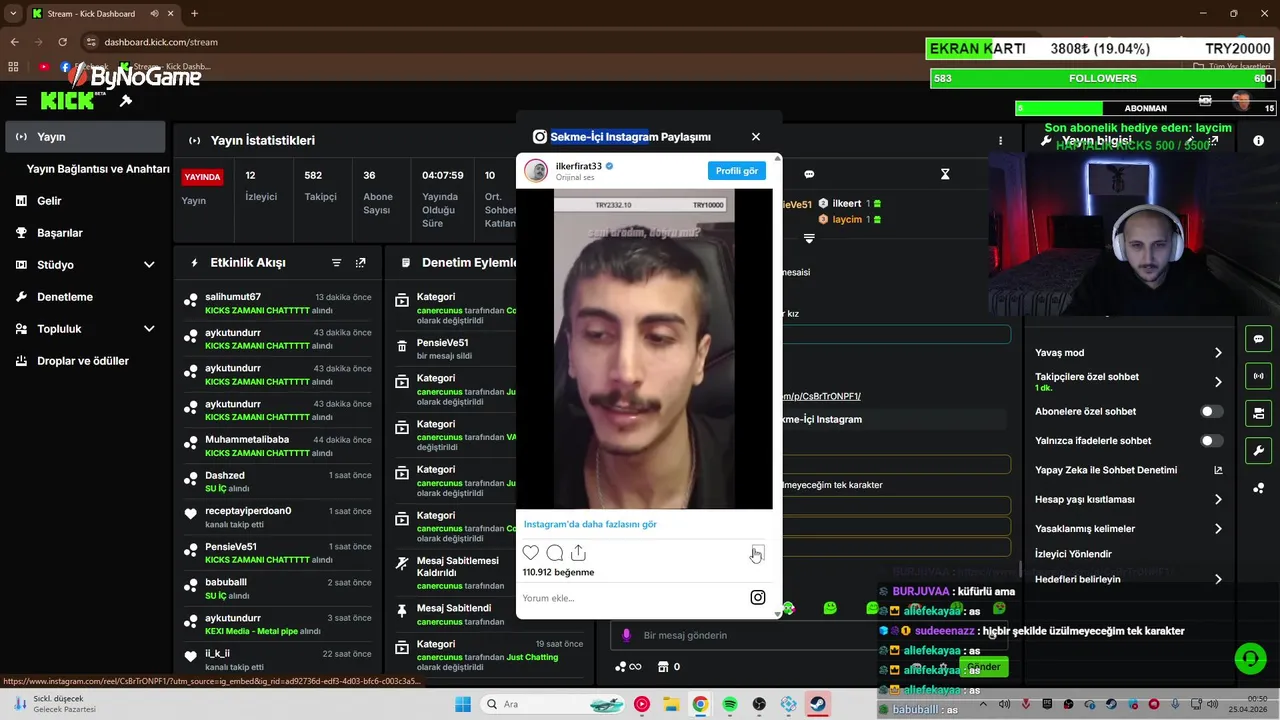Open the Gelir sidebar item
This screenshot has width=1280, height=720.
(x=85, y=201)
